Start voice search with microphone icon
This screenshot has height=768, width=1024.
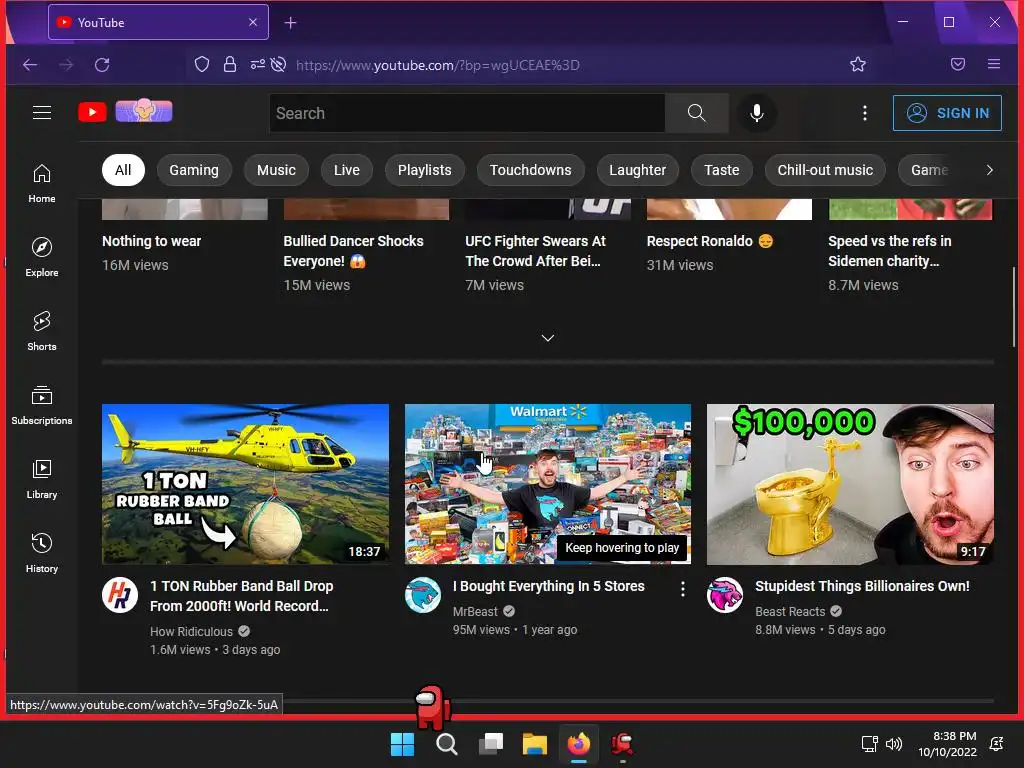coord(756,113)
